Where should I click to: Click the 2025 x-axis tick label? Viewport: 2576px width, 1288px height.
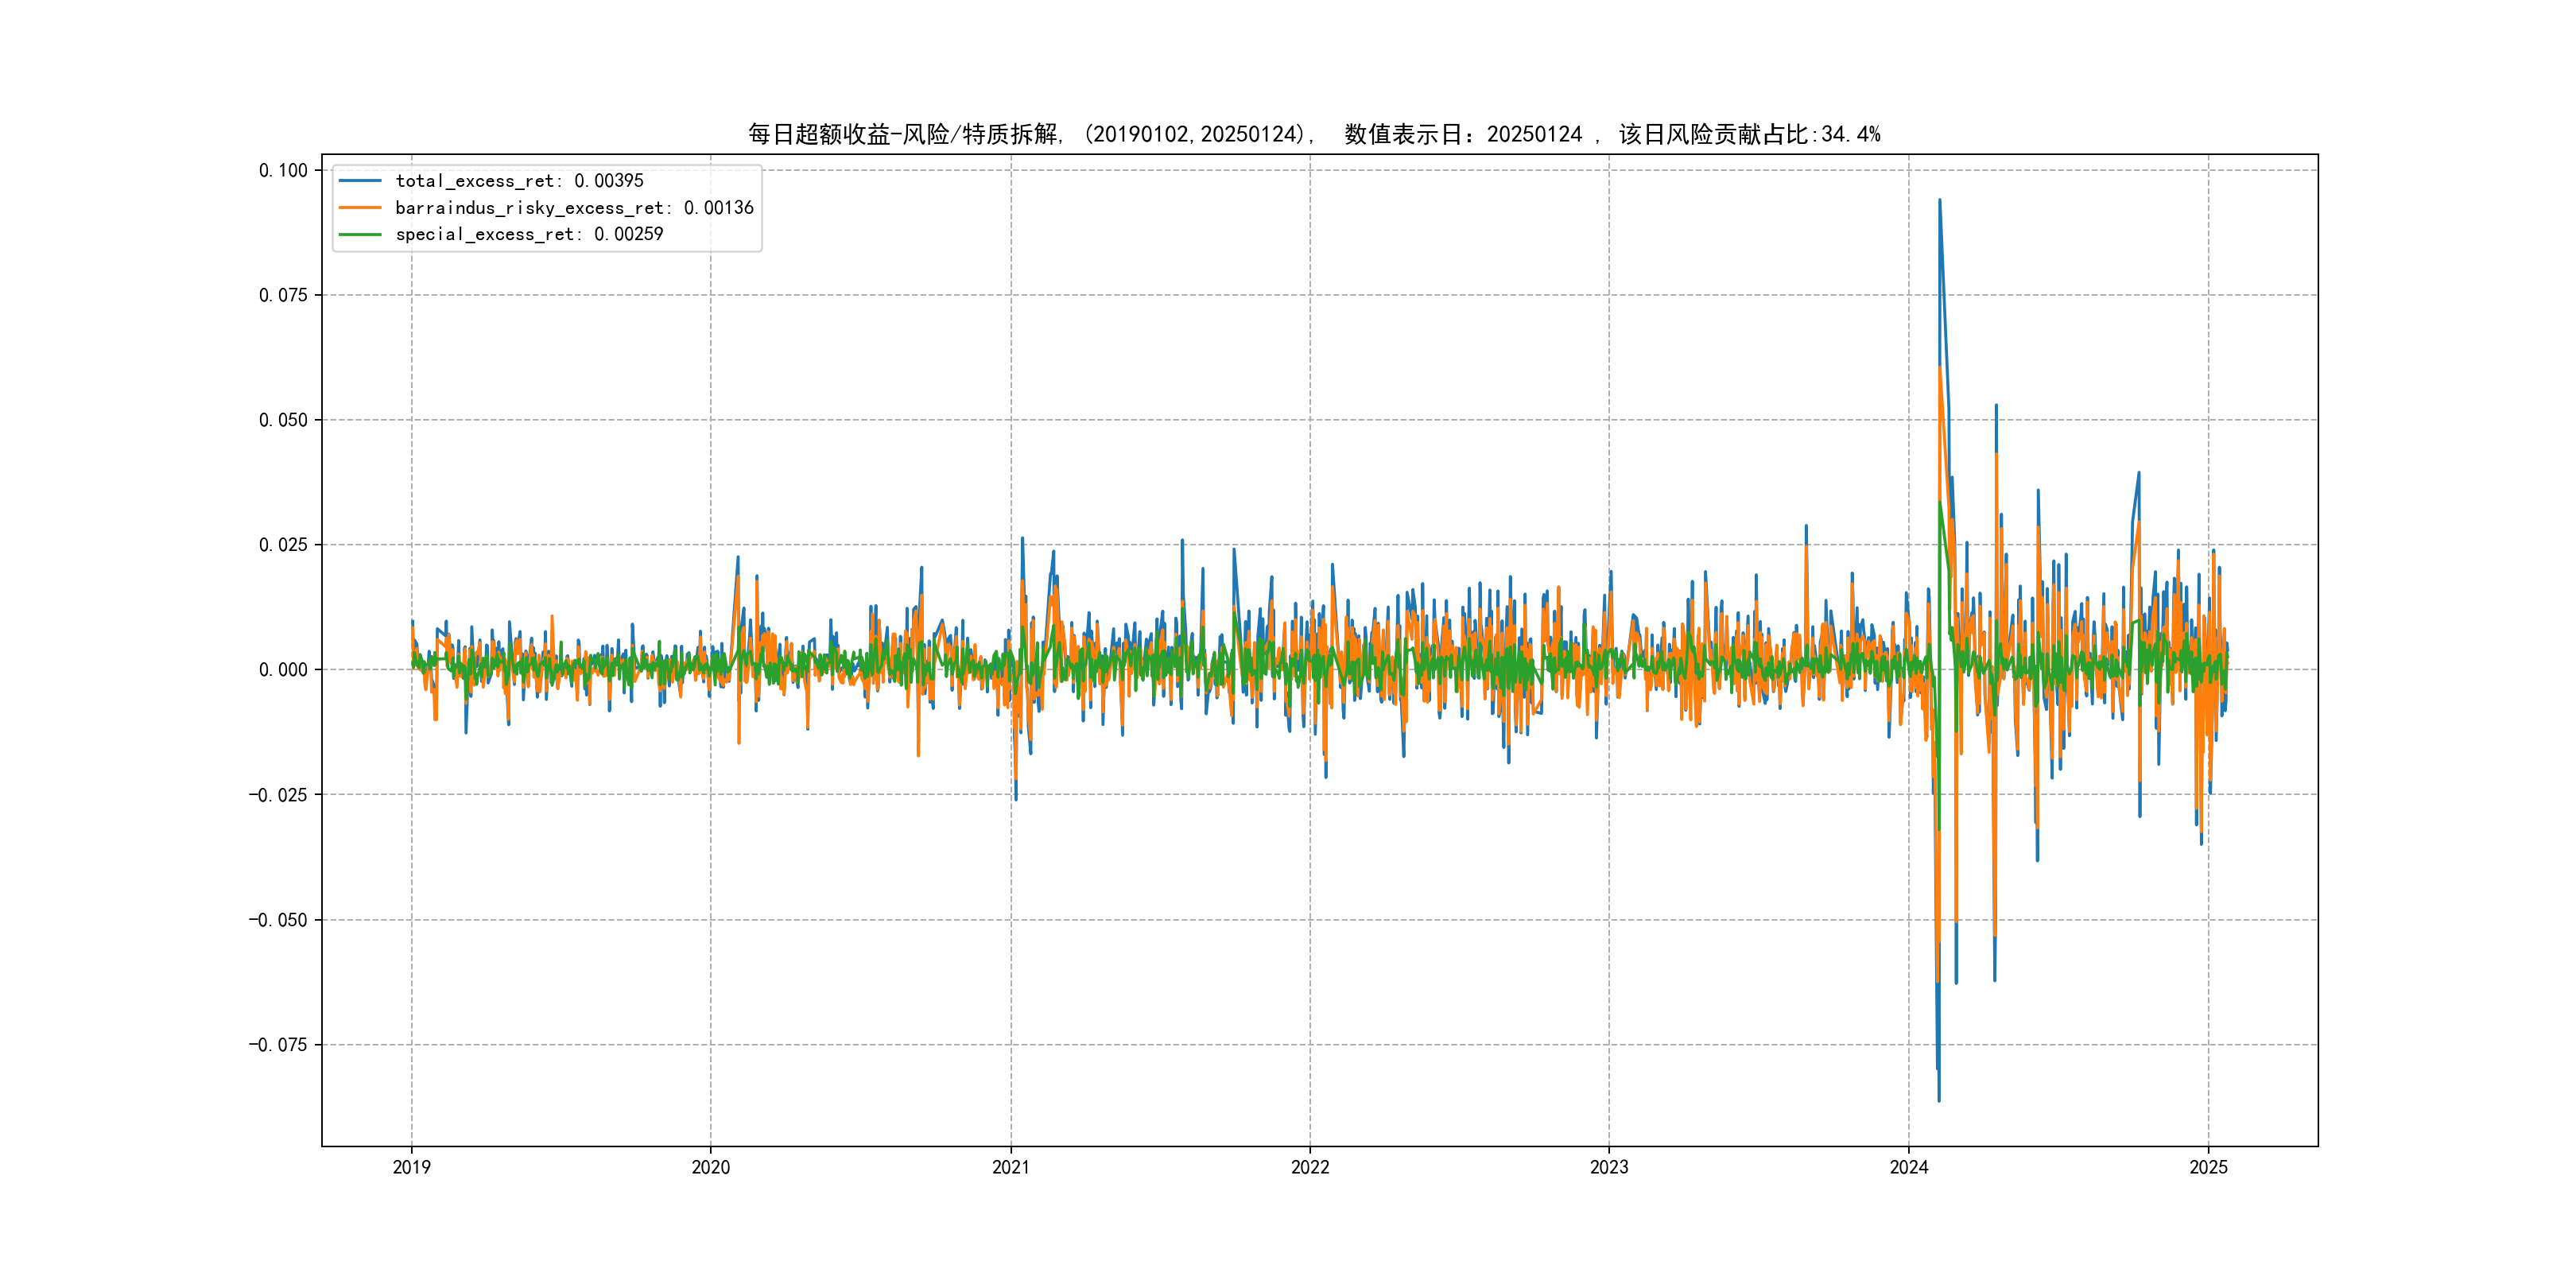click(x=2208, y=1167)
